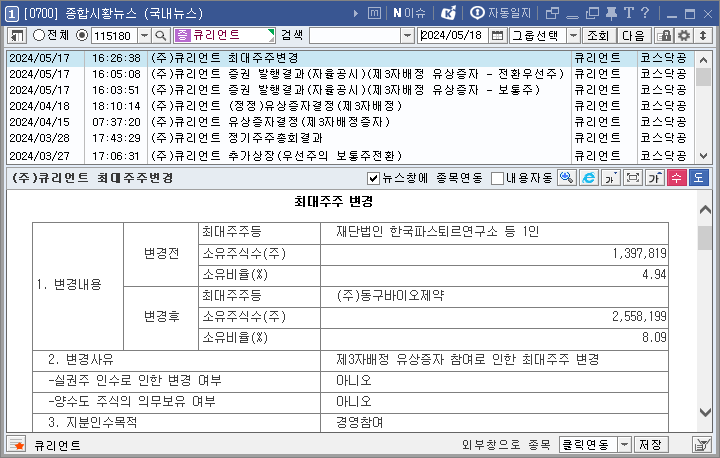
Task: Click up arrow of news list scrollbar
Action: (x=703, y=59)
